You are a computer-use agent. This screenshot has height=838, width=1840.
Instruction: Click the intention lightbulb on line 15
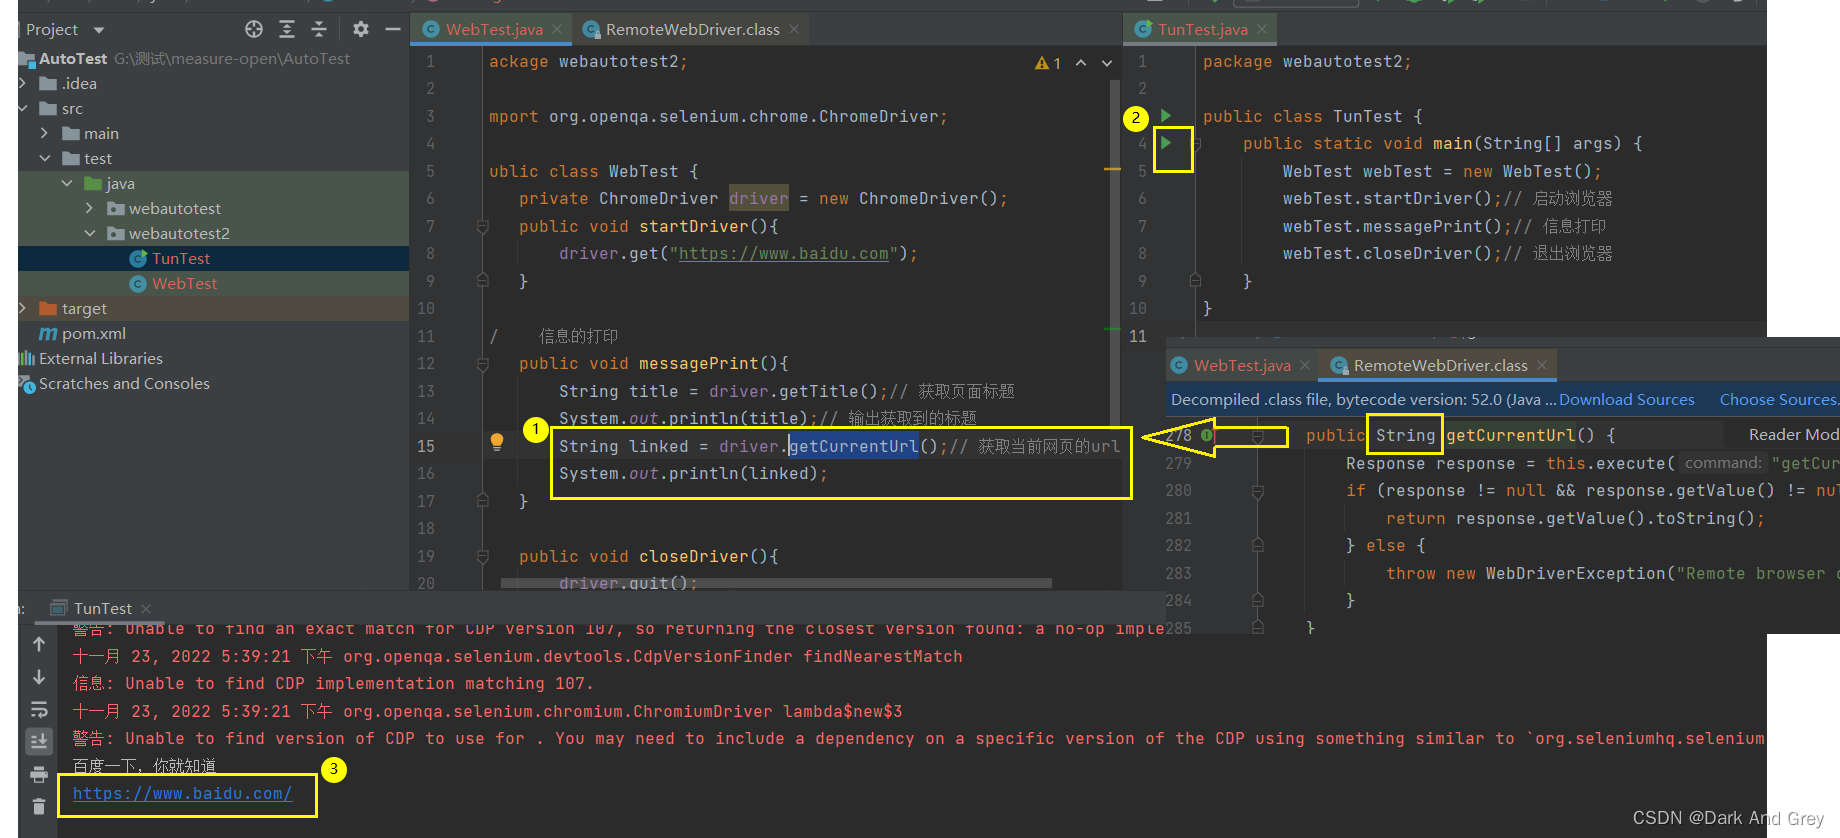point(497,441)
